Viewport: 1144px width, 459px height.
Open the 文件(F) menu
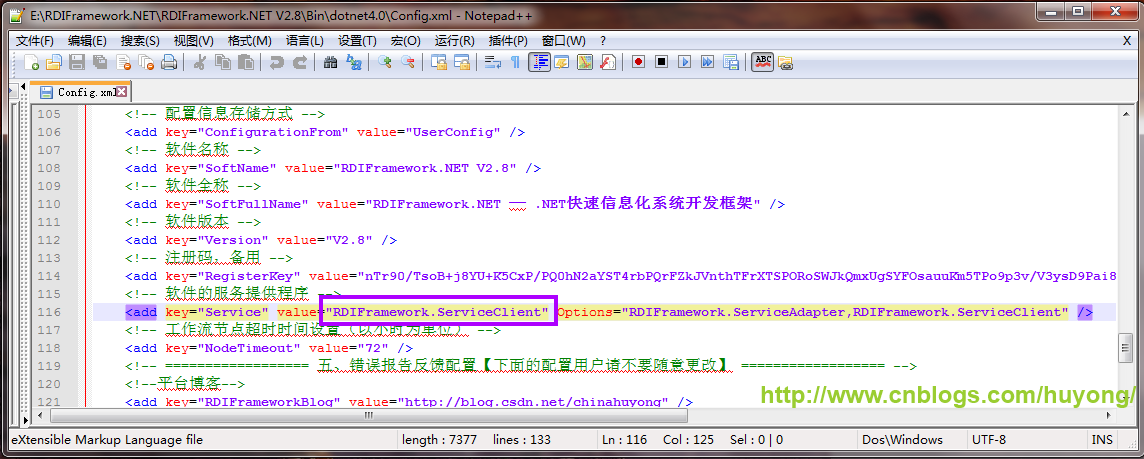tap(35, 41)
